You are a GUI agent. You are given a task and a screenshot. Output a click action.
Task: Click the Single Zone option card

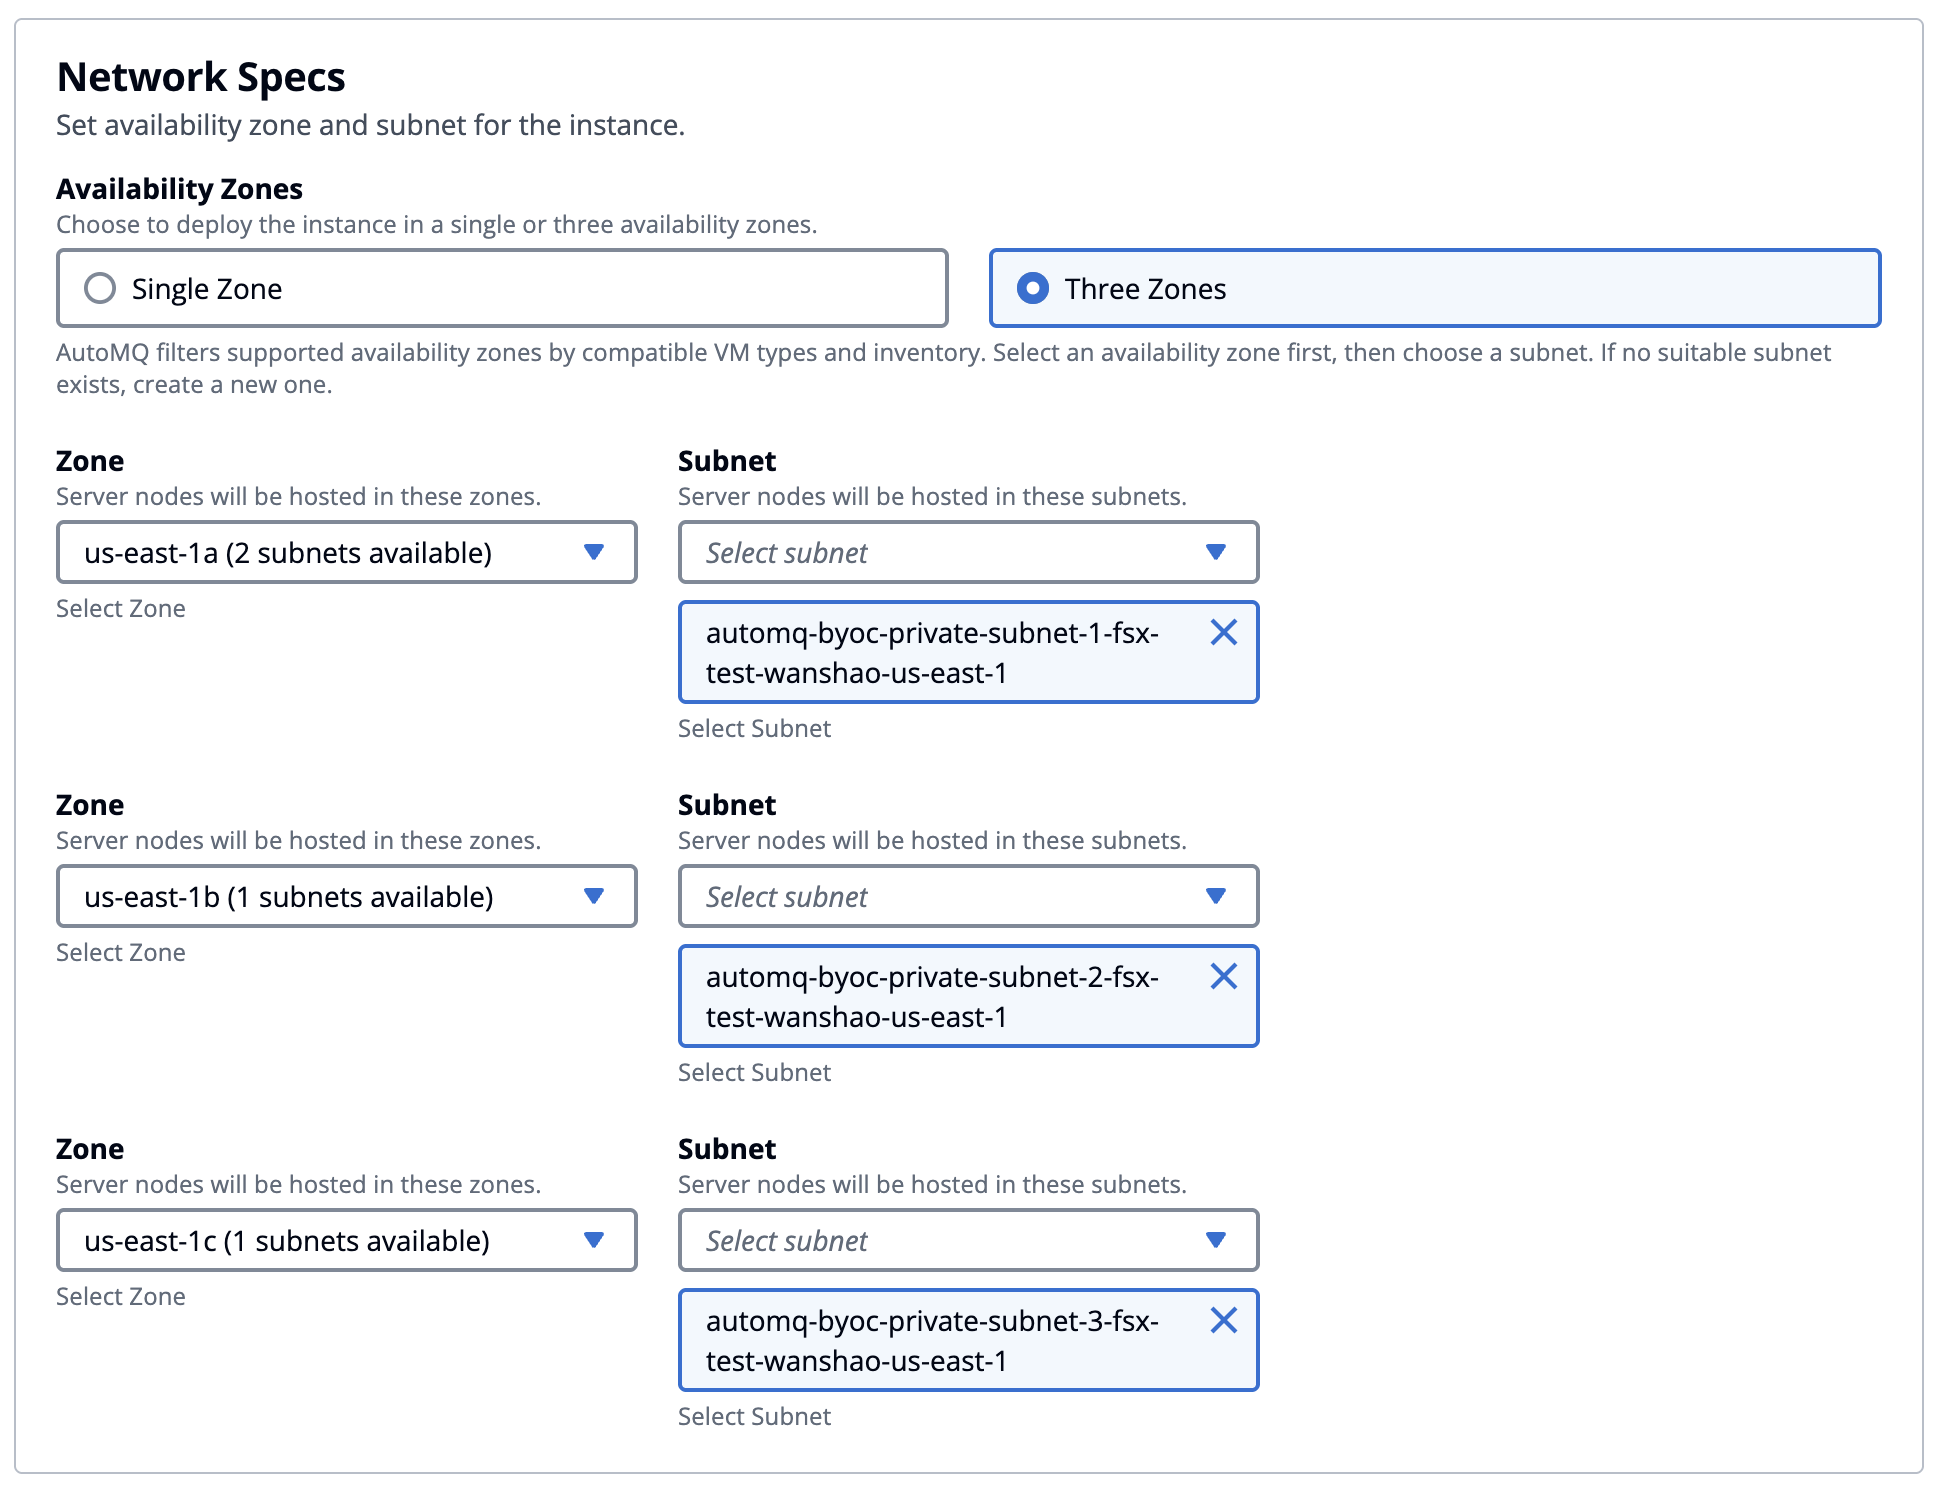560,288
